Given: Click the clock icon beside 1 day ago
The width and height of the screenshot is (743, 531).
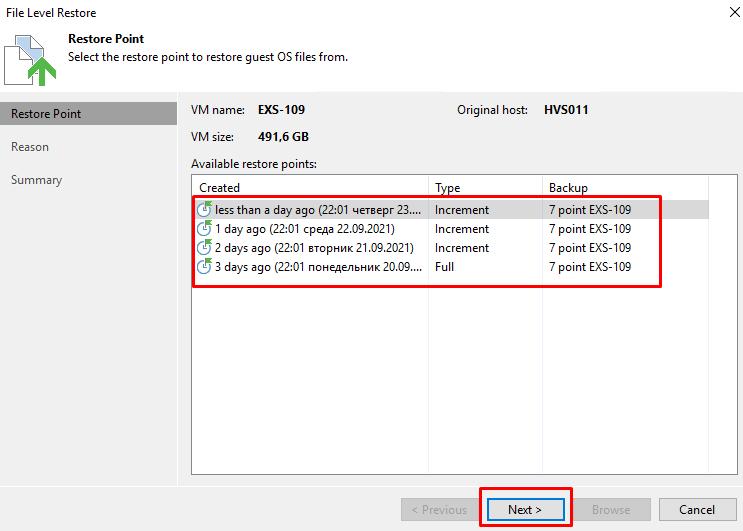Looking at the screenshot, I should click(205, 229).
